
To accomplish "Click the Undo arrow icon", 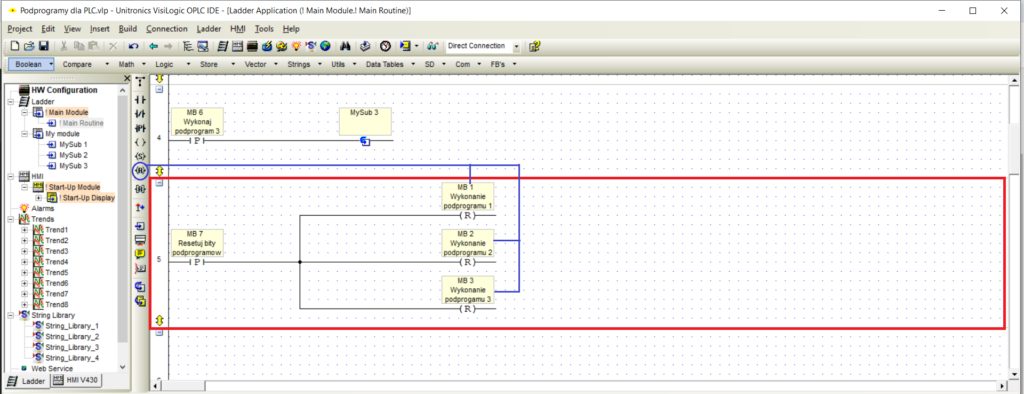I will (133, 46).
